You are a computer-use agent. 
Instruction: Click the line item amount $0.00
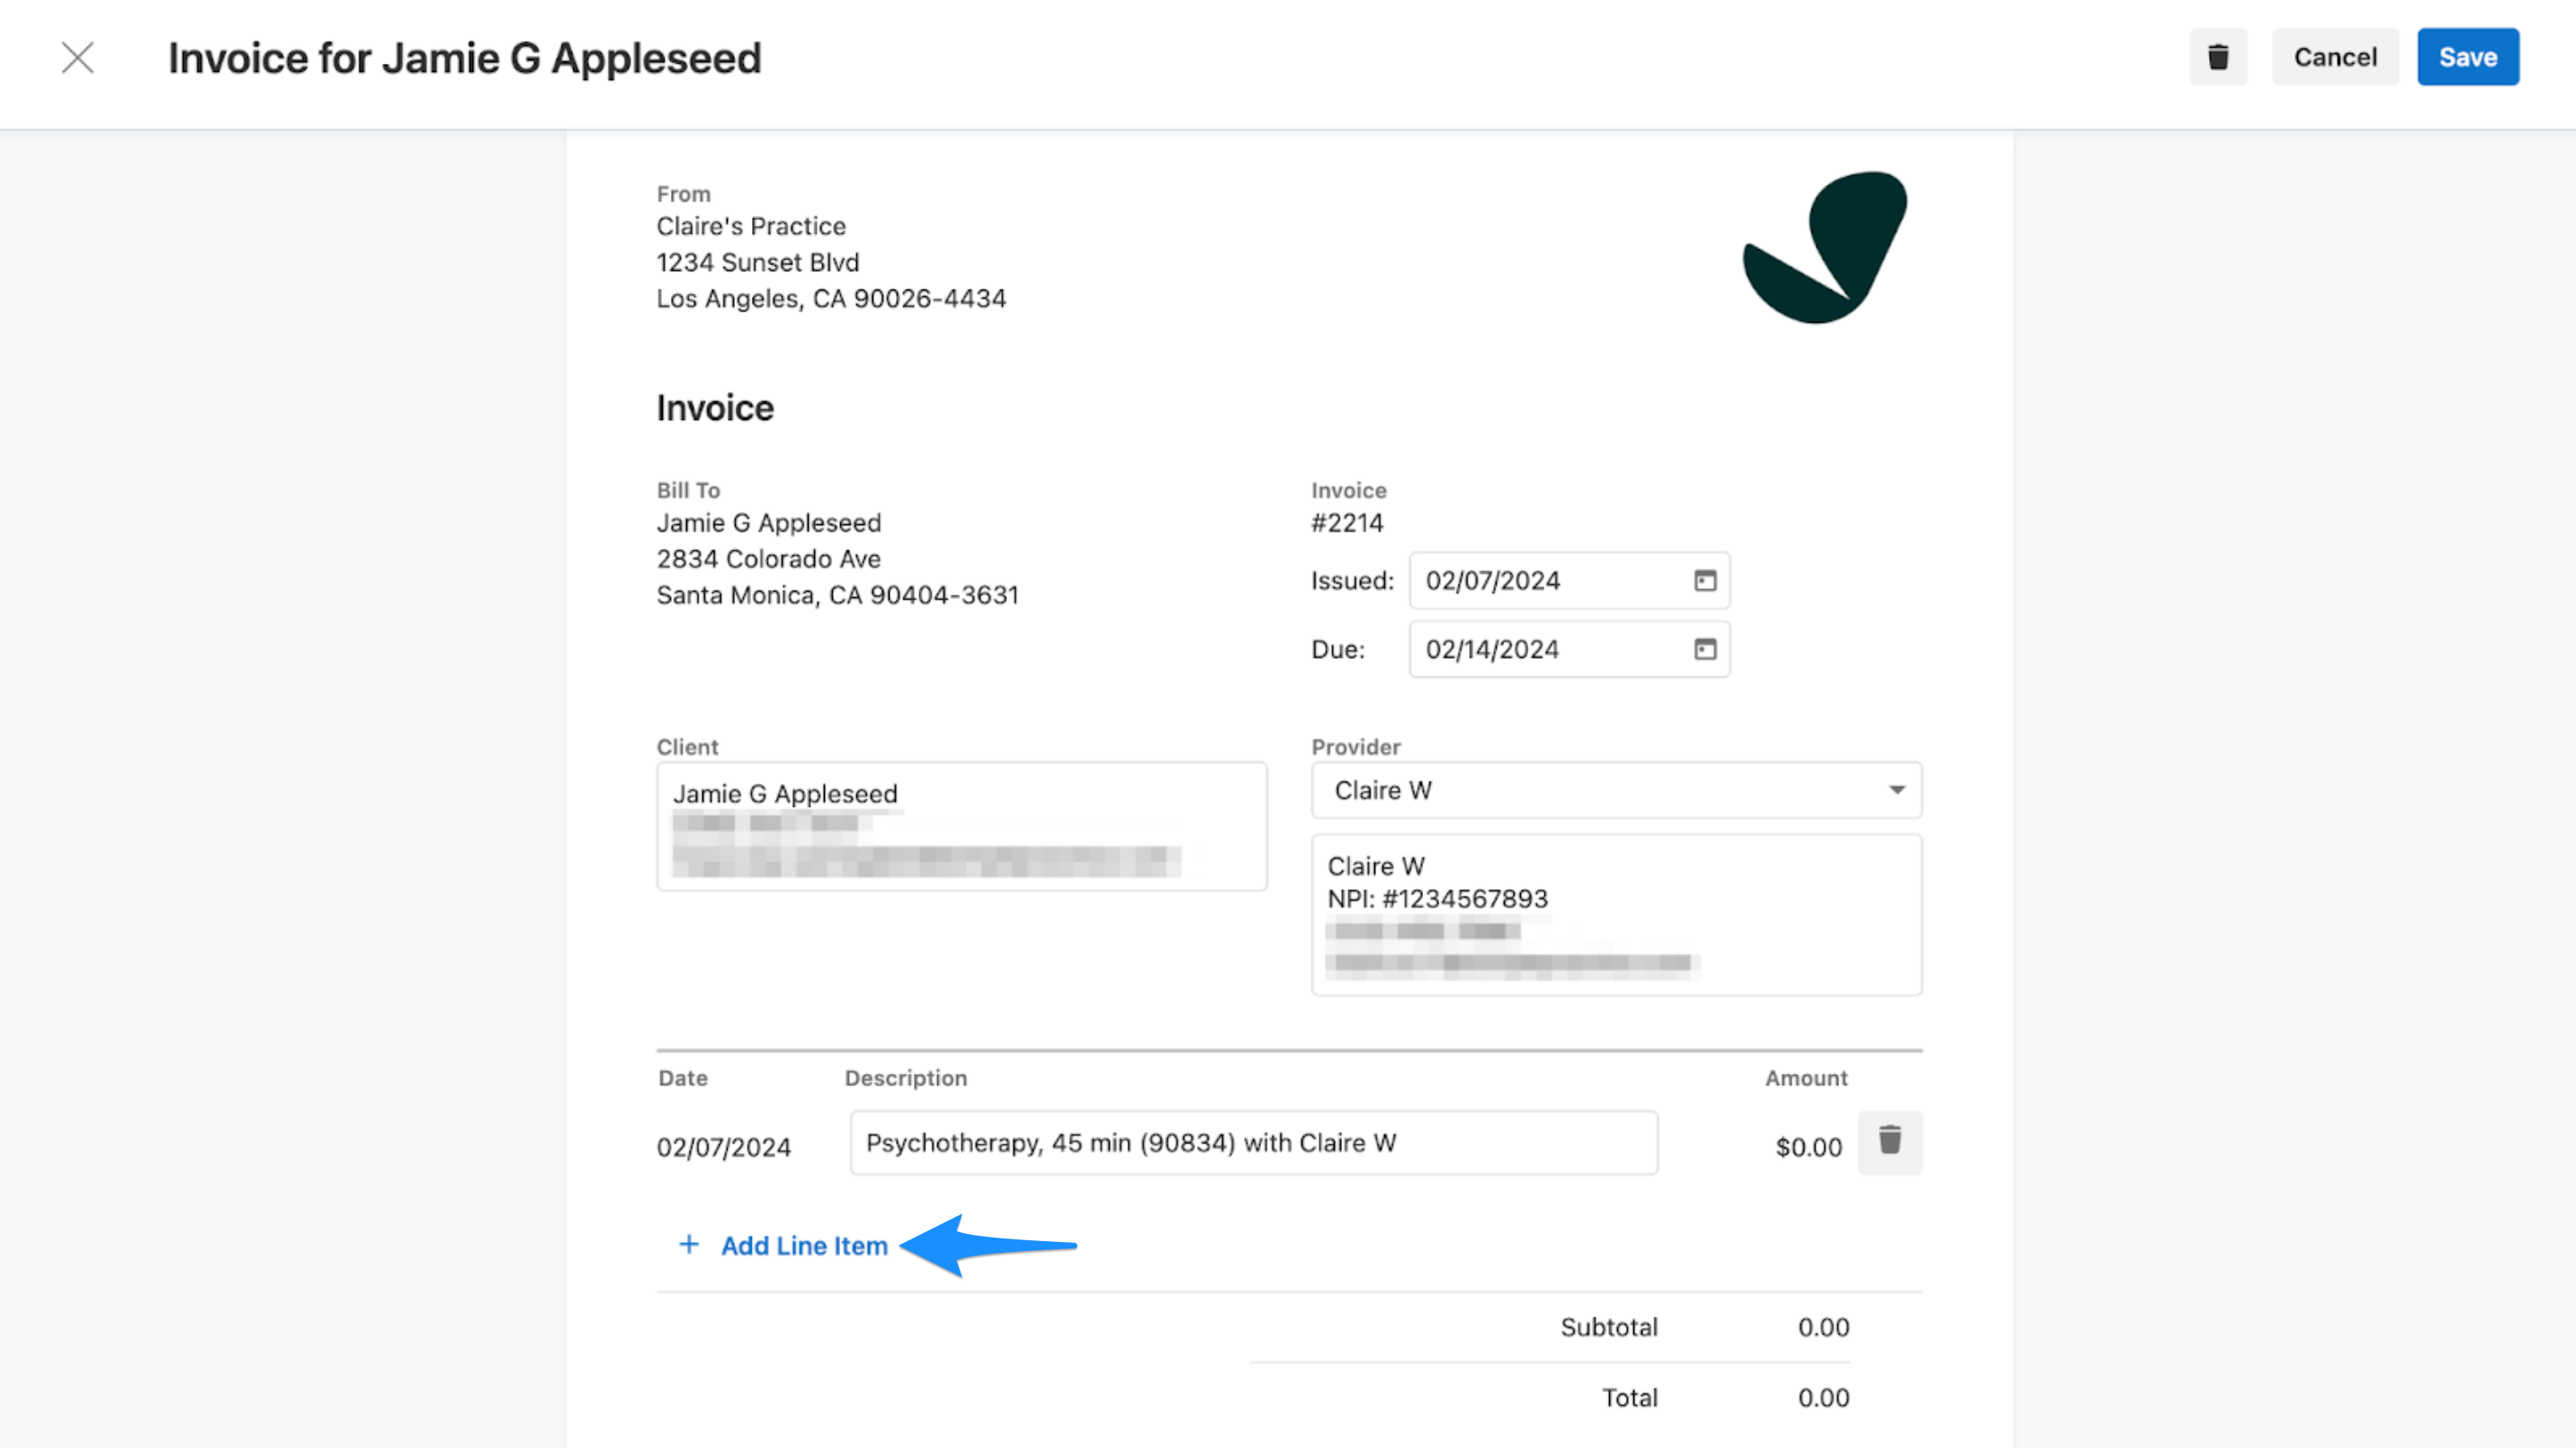(x=1808, y=1147)
